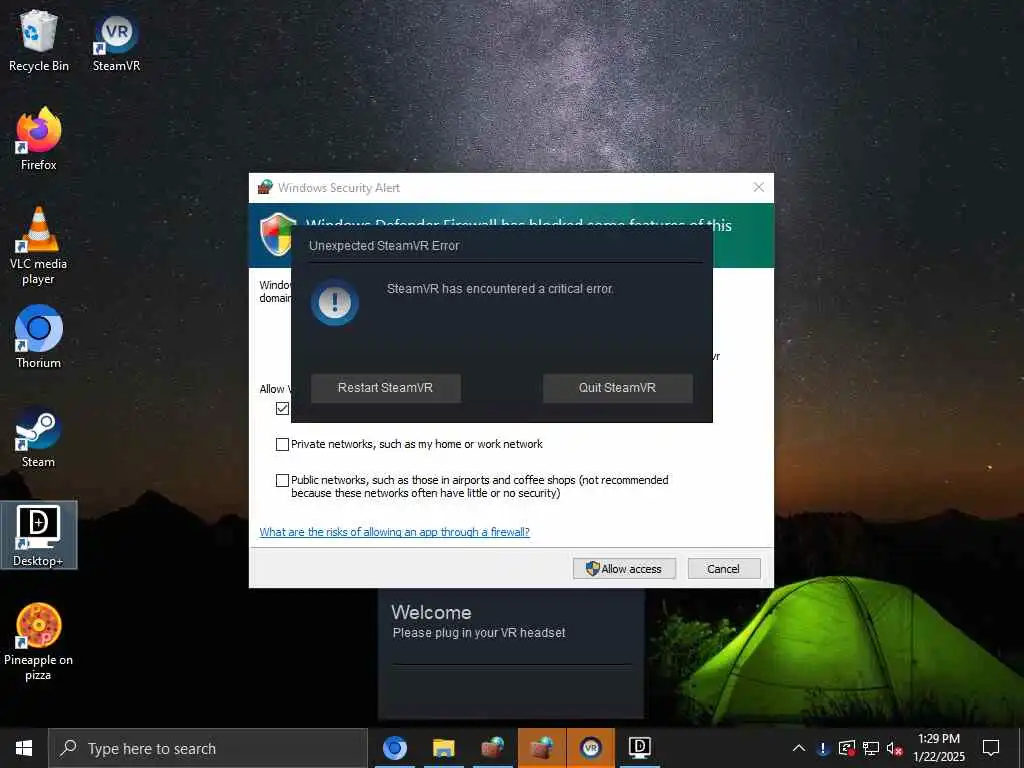Image resolution: width=1024 pixels, height=768 pixels.
Task: Cancel the Windows Security Alert
Action: pos(724,568)
